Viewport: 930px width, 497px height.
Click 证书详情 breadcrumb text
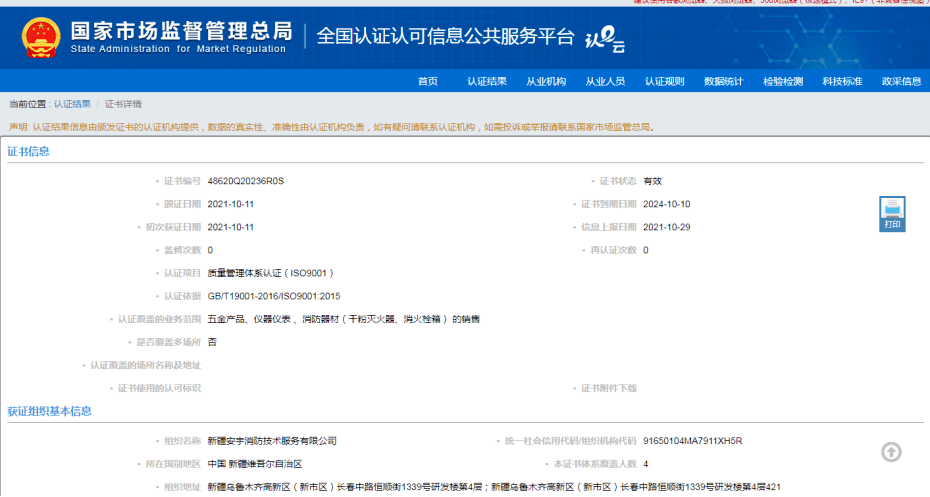click(x=123, y=104)
